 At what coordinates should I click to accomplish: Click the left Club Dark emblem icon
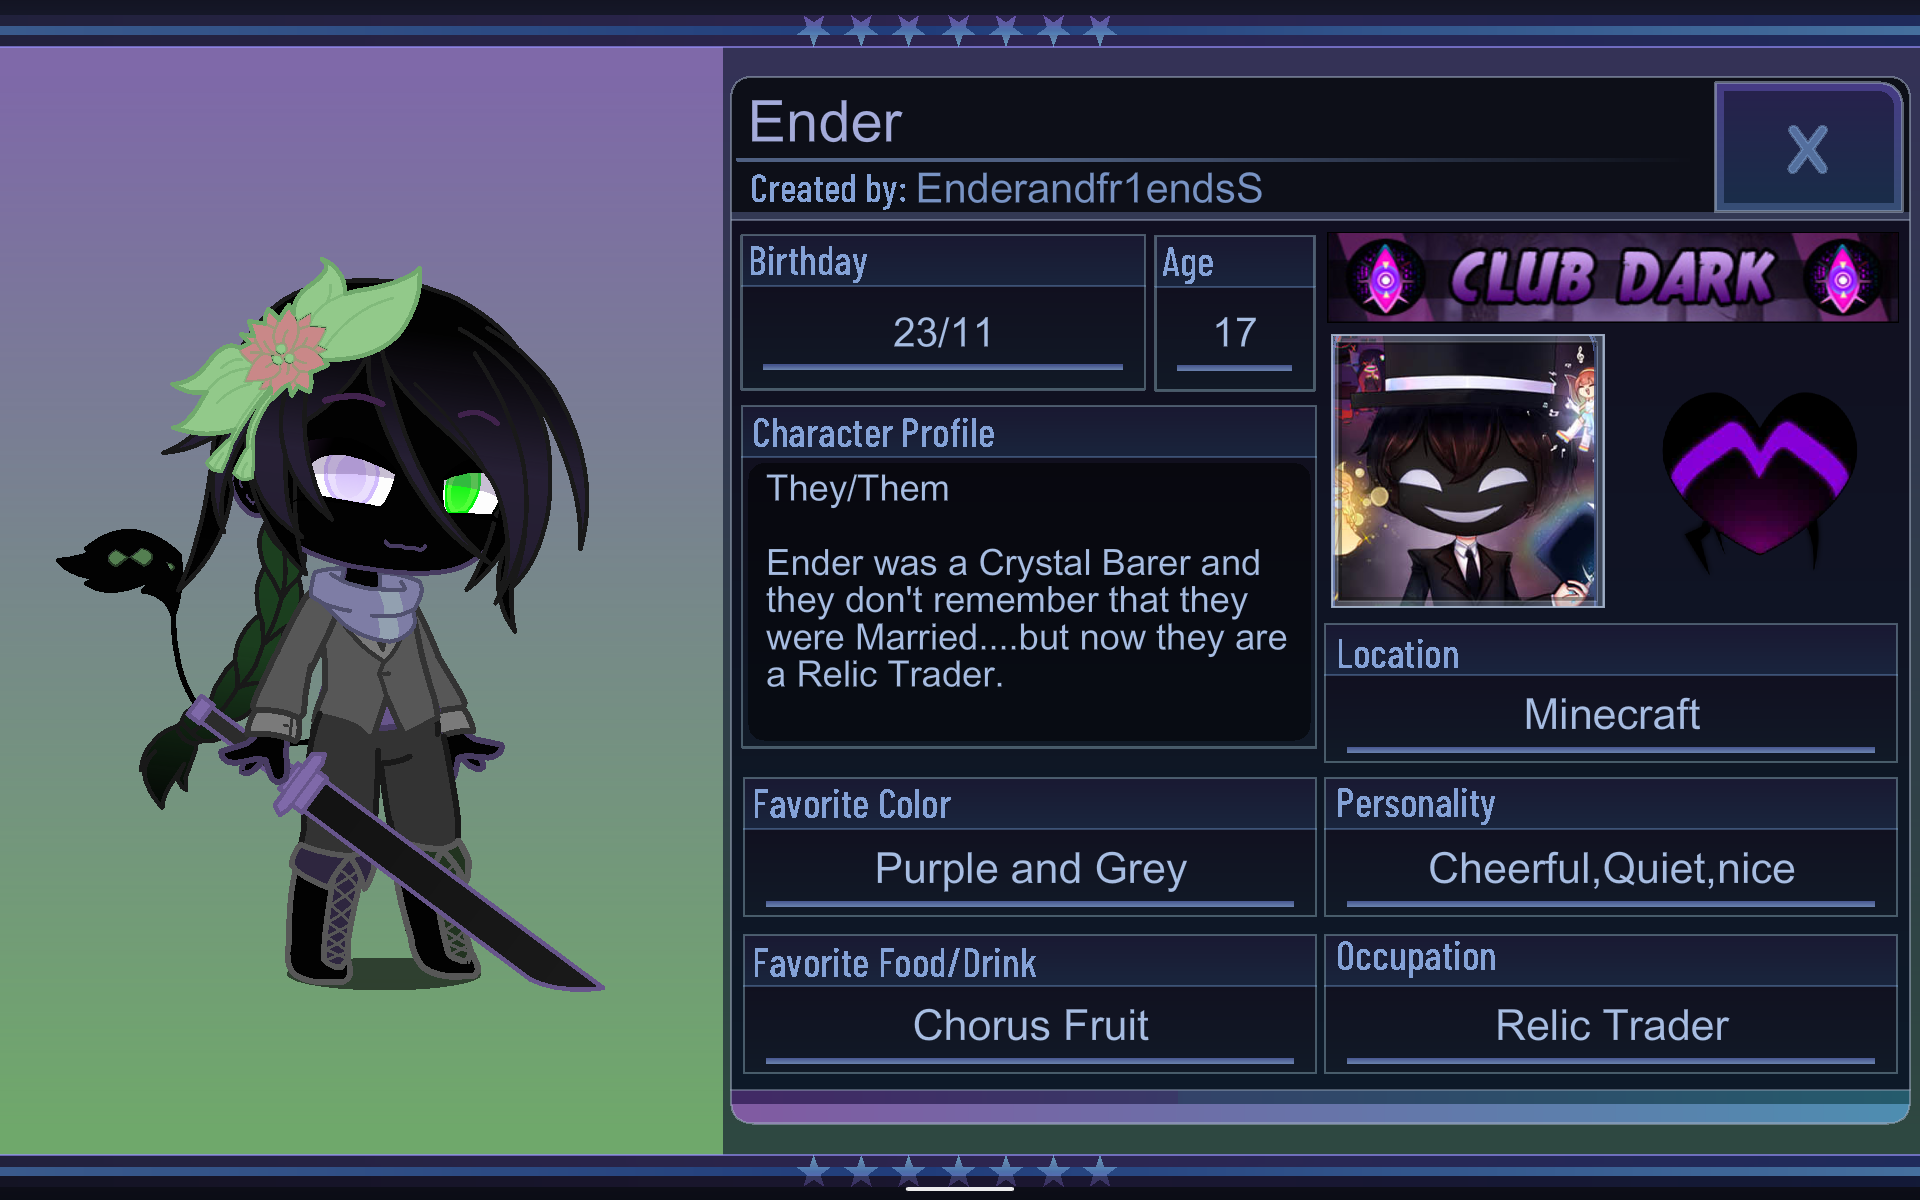click(x=1385, y=278)
